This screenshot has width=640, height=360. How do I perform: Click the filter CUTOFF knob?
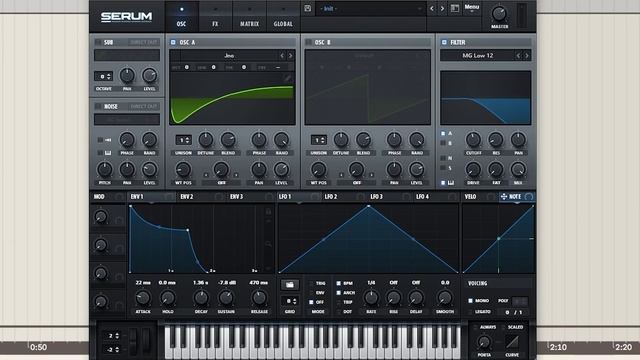(473, 140)
